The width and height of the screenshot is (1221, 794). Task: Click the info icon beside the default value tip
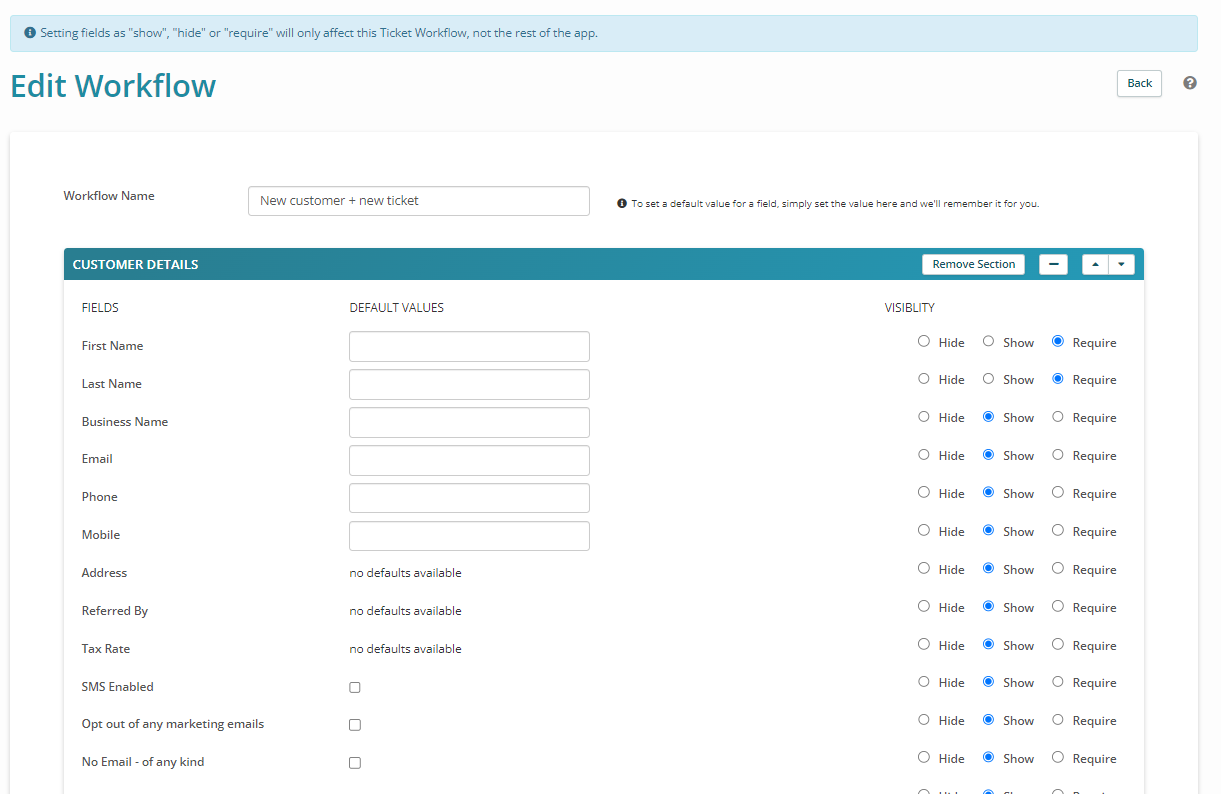pos(621,202)
